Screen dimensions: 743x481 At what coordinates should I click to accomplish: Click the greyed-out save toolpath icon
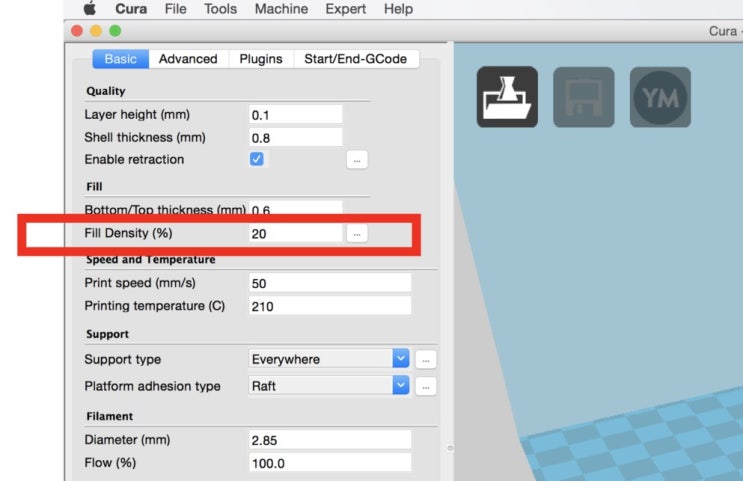point(584,97)
